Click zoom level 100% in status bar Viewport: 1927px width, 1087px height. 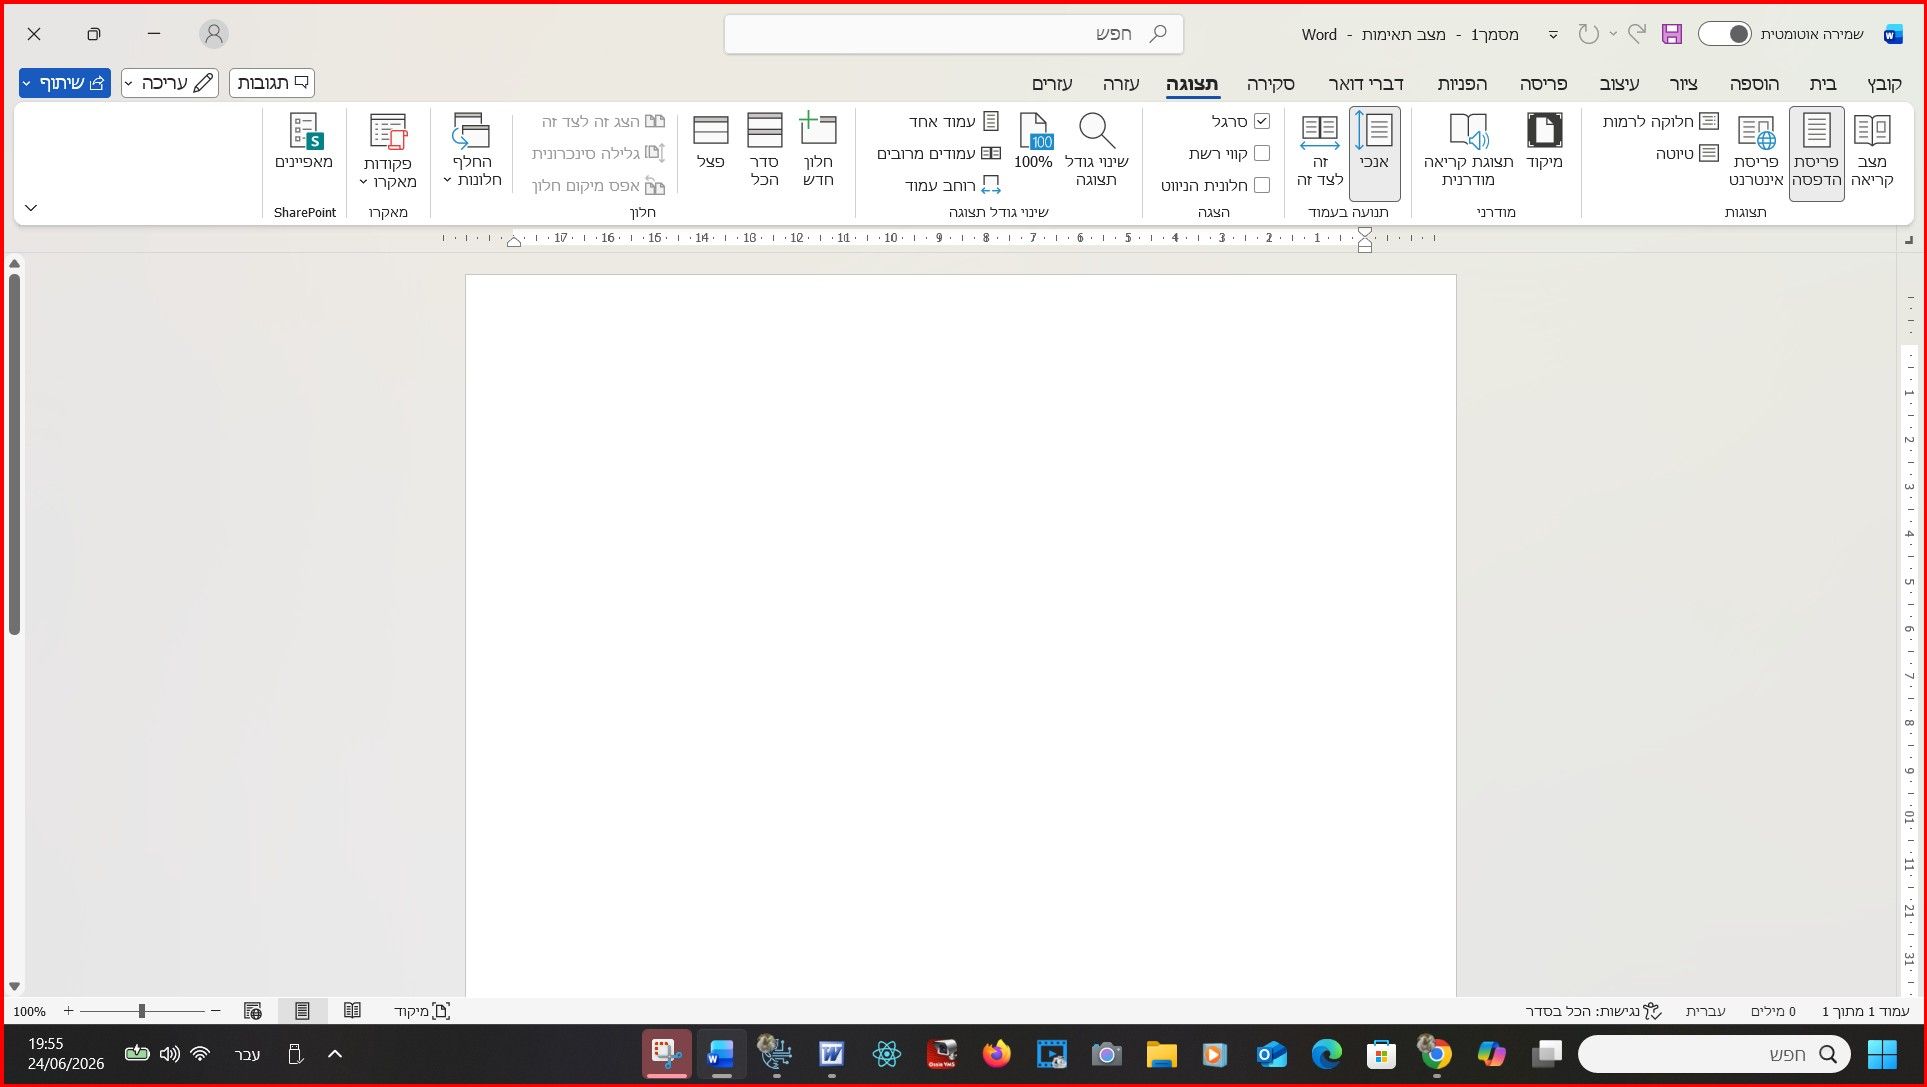[30, 1011]
